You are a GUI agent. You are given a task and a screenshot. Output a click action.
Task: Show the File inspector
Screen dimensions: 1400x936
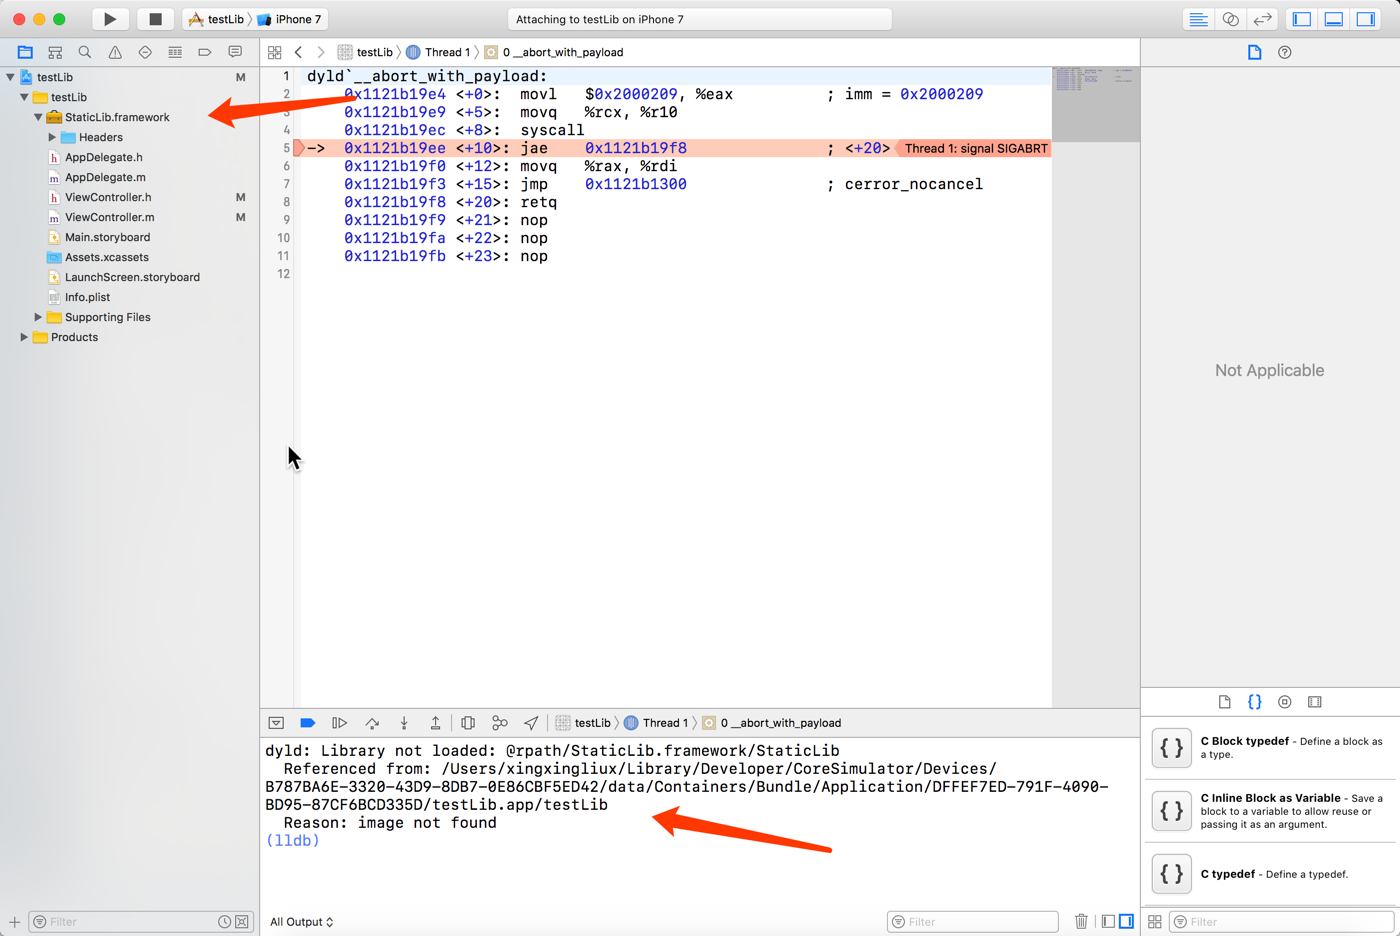point(1255,52)
